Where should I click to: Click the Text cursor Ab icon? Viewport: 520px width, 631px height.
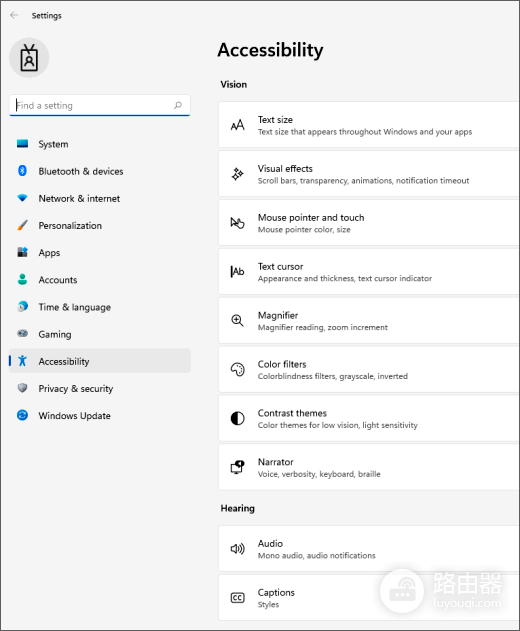pyautogui.click(x=237, y=272)
